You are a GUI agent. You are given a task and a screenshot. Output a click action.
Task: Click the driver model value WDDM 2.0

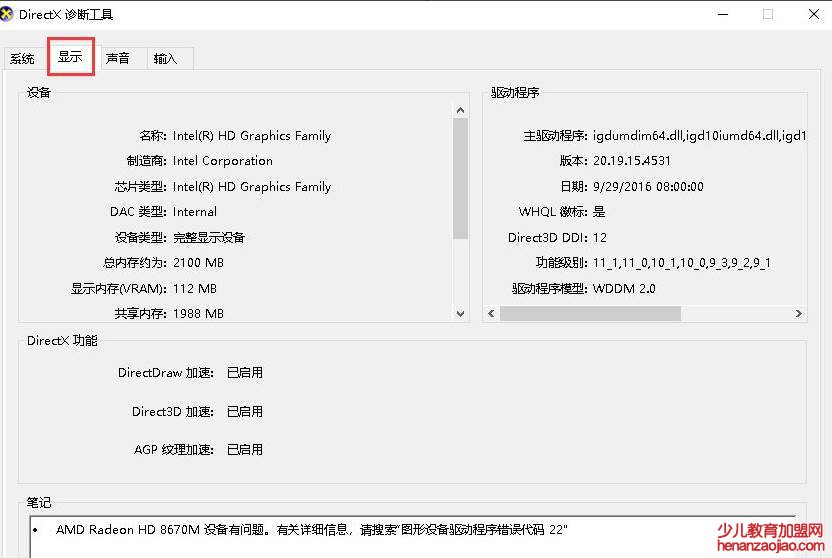624,289
